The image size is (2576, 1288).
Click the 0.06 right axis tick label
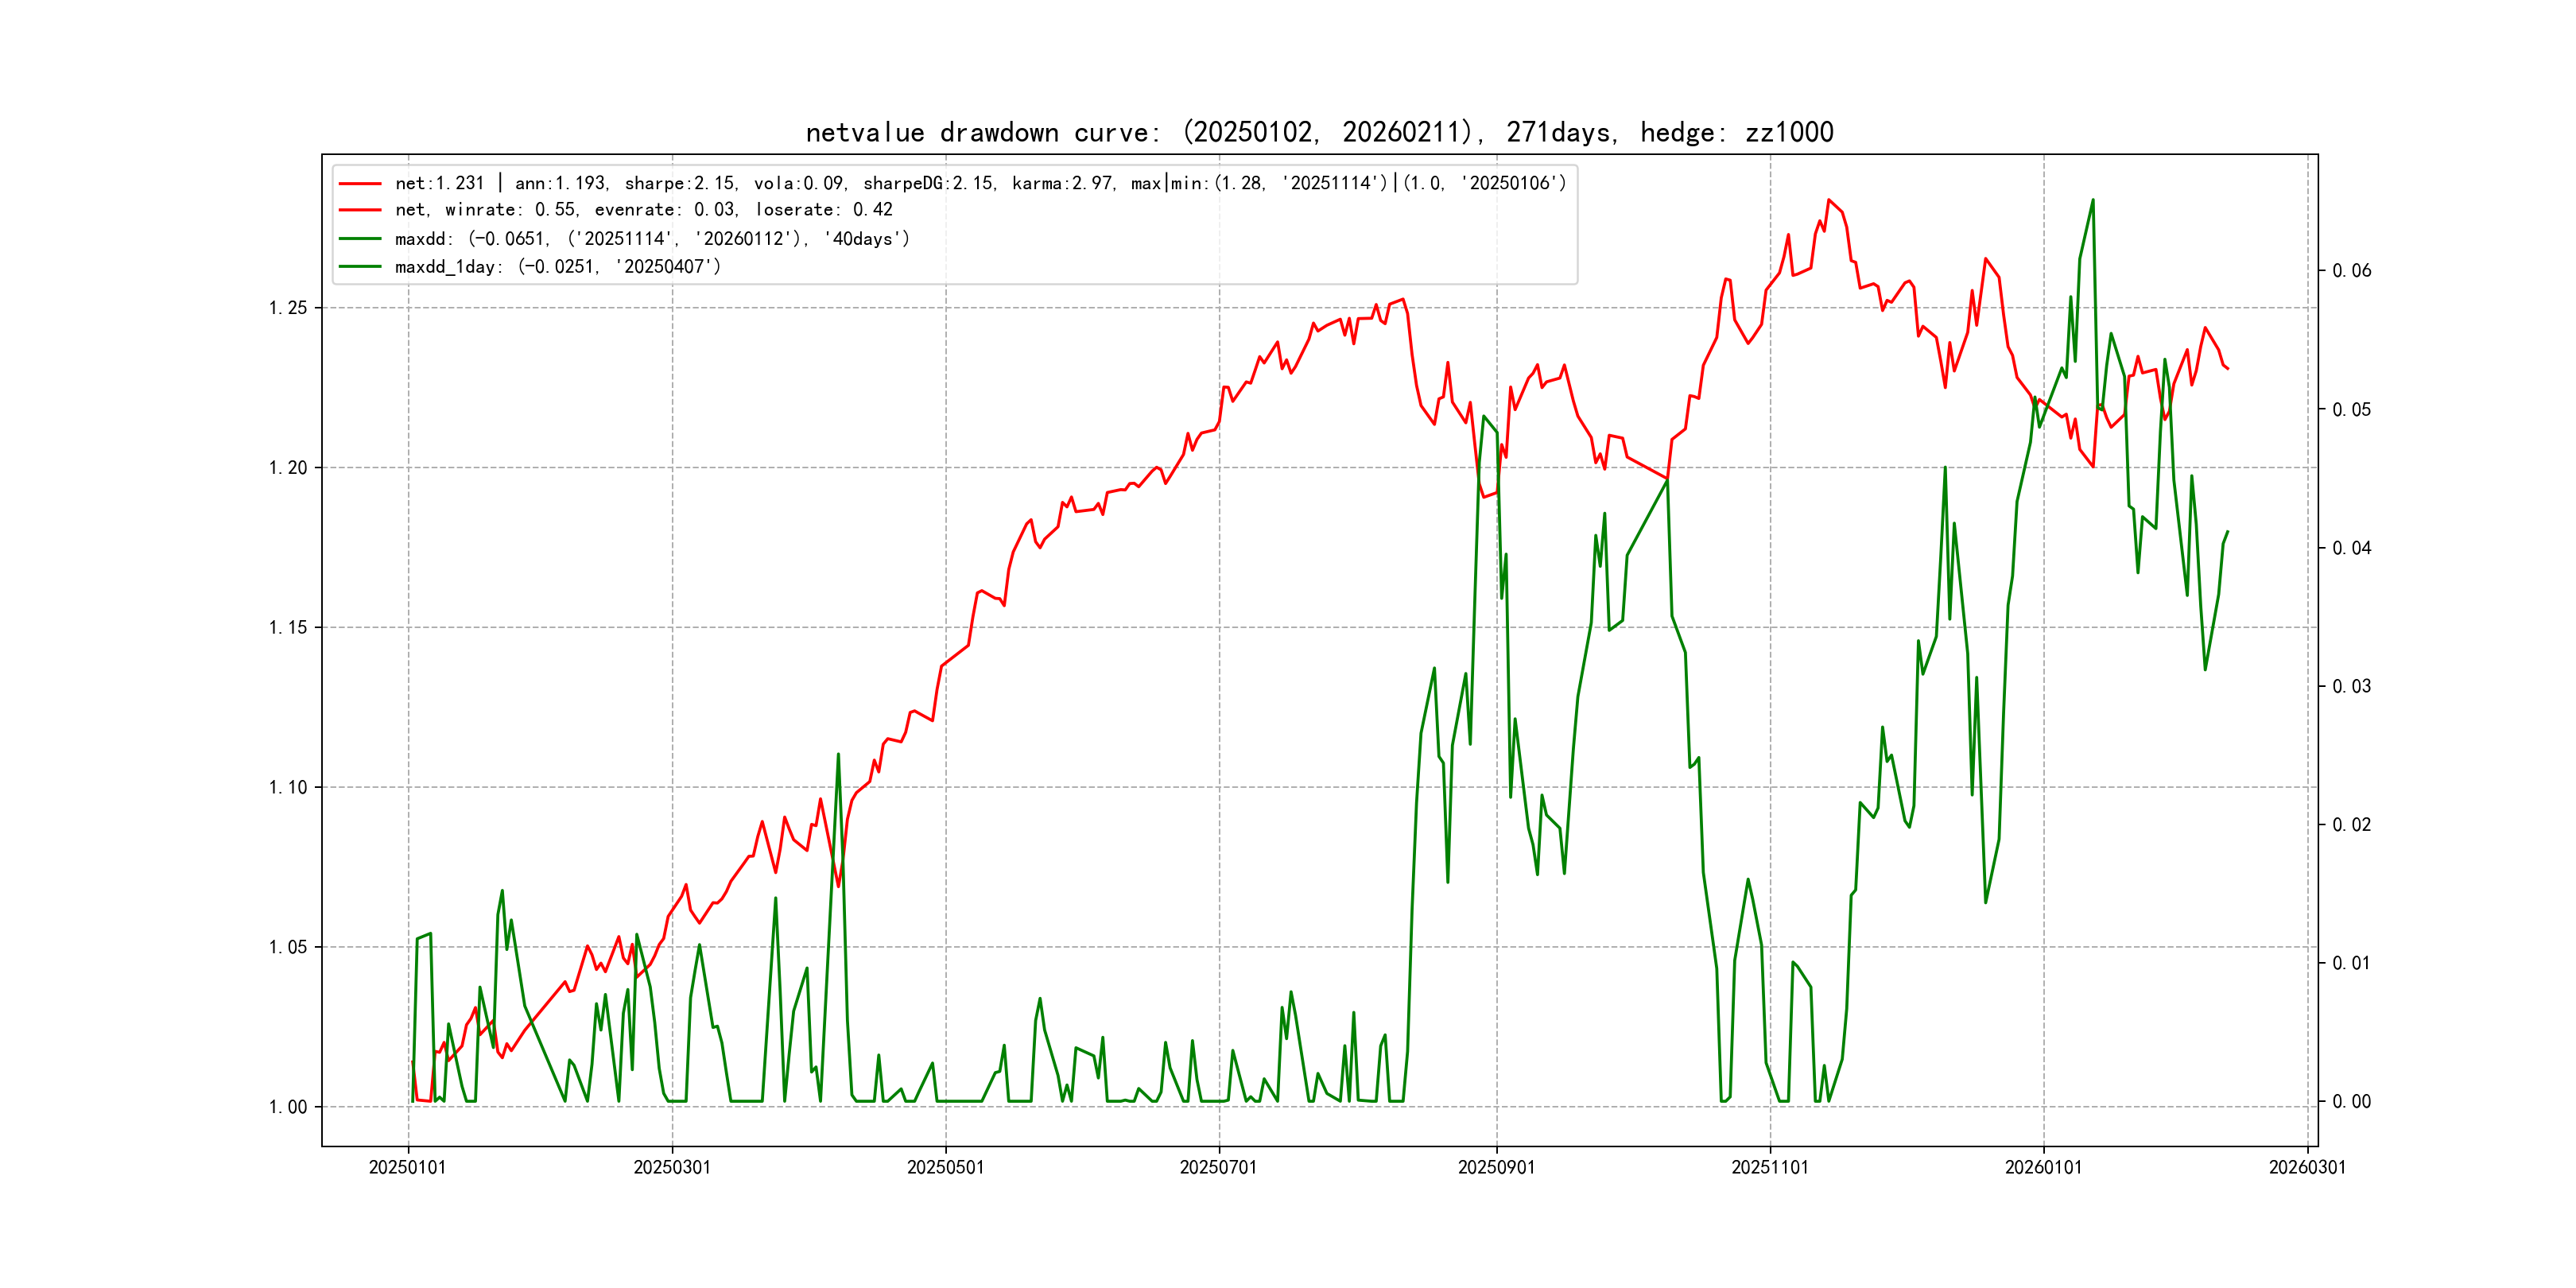[2351, 271]
